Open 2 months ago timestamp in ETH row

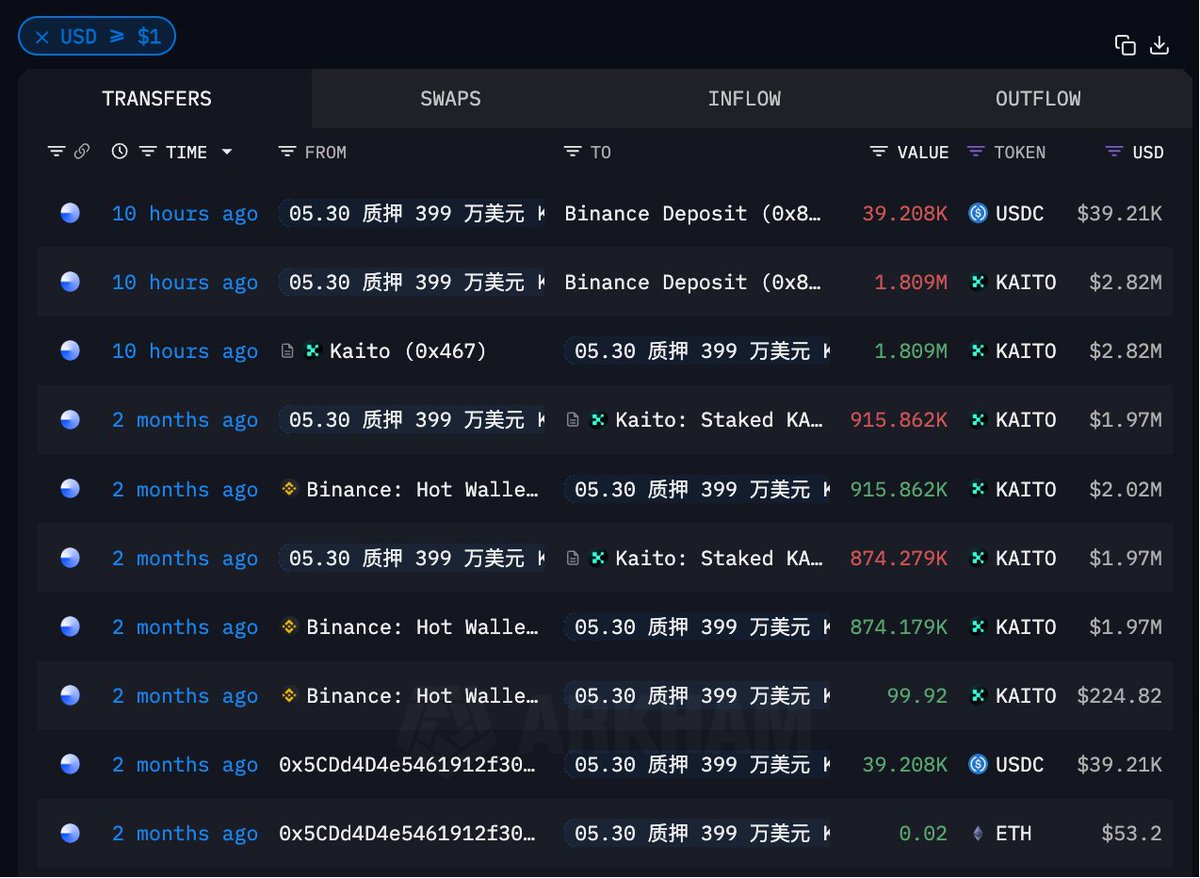point(185,833)
